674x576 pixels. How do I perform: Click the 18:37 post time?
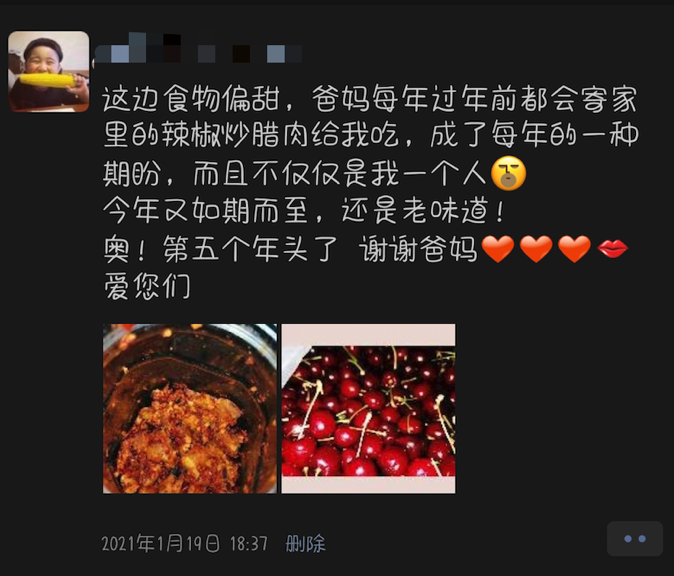pyautogui.click(x=248, y=544)
